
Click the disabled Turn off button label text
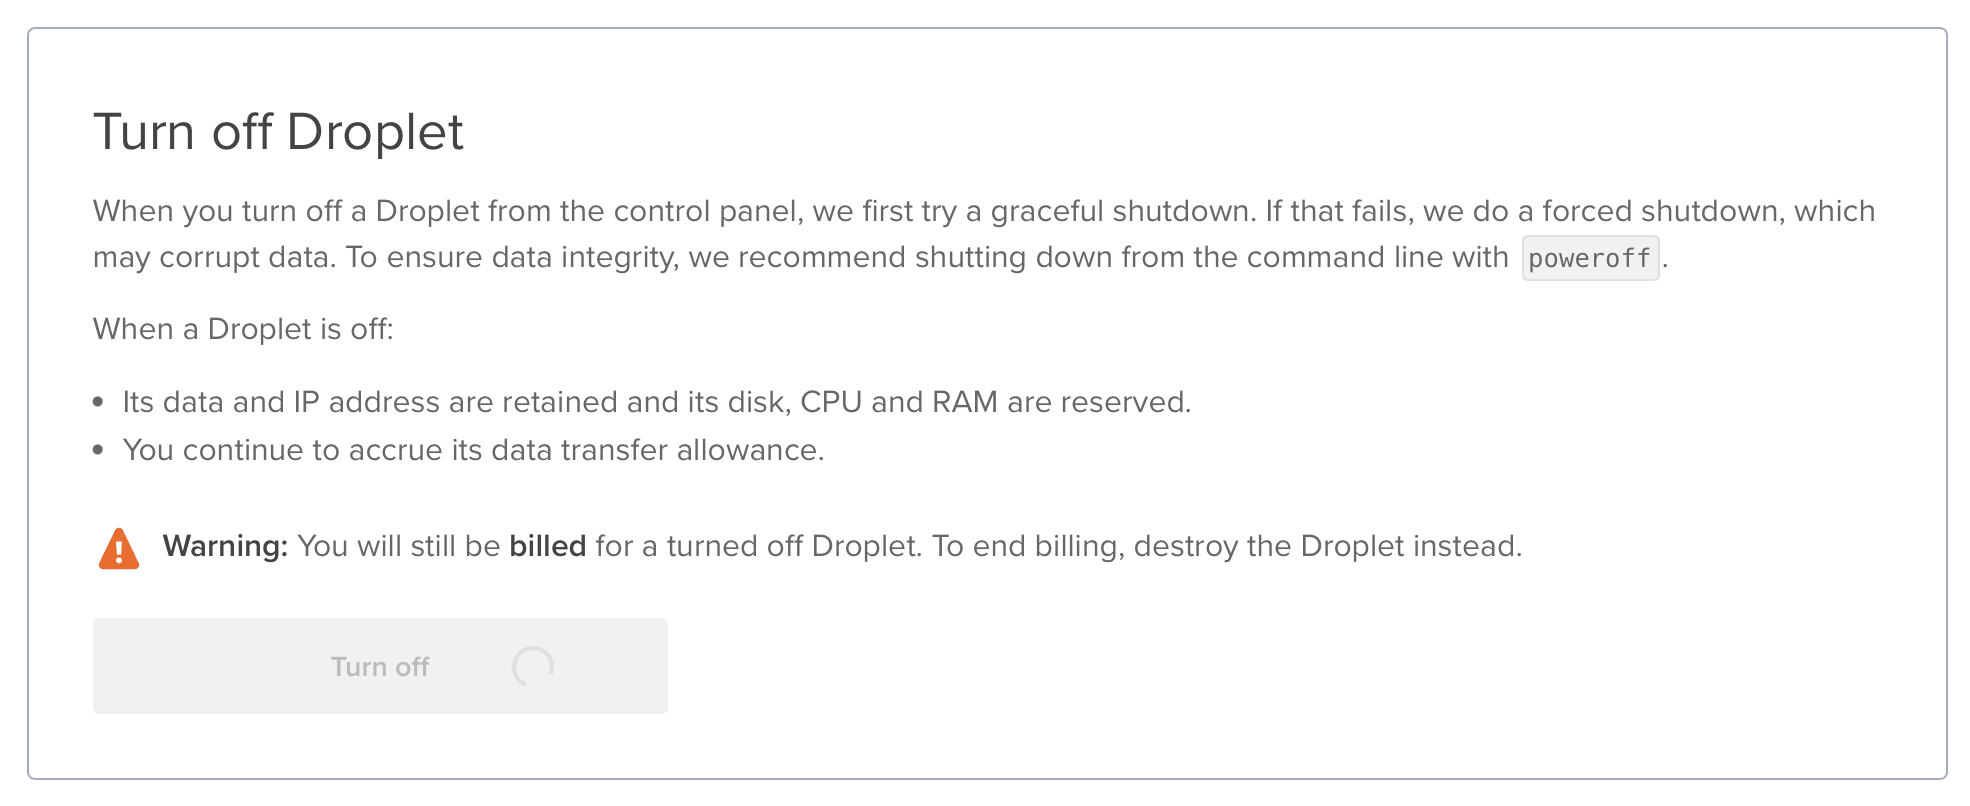tap(378, 666)
